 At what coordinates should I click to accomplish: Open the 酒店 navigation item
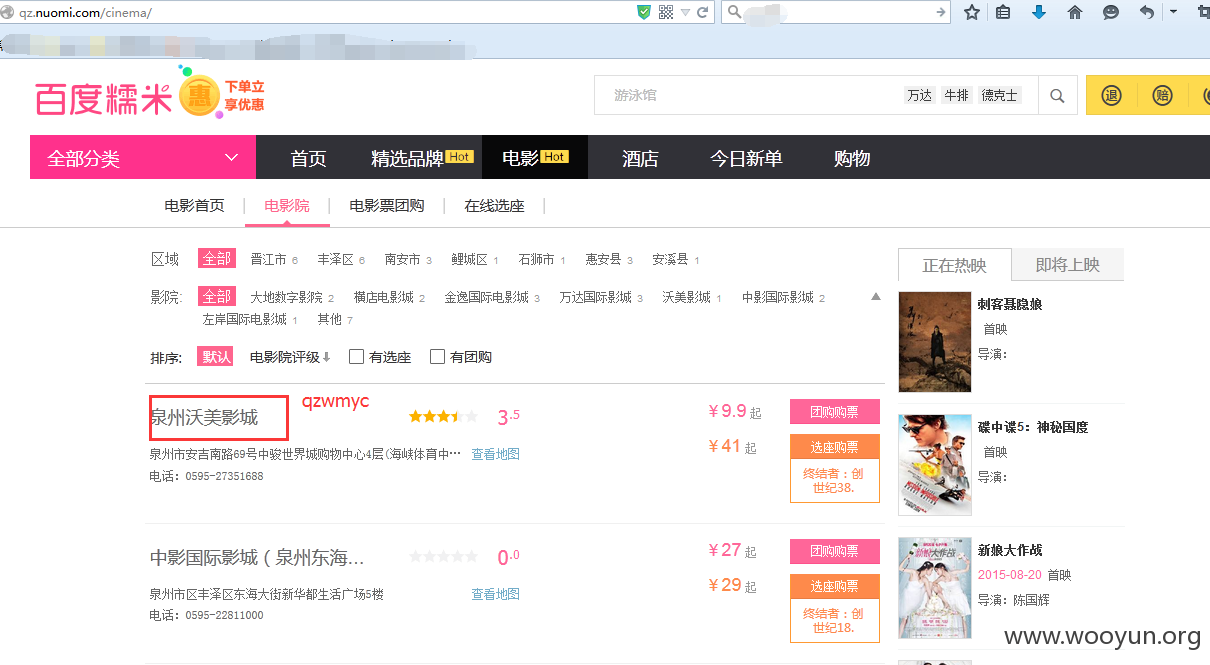[x=640, y=158]
